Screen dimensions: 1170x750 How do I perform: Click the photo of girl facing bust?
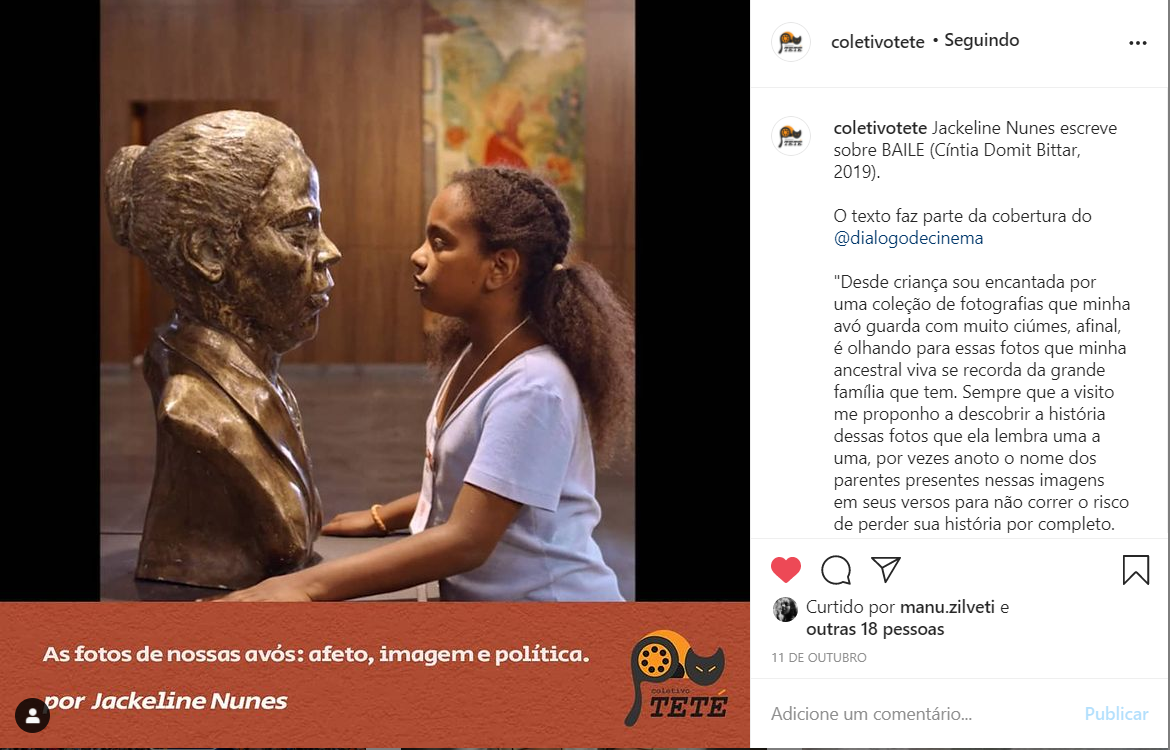(x=367, y=300)
